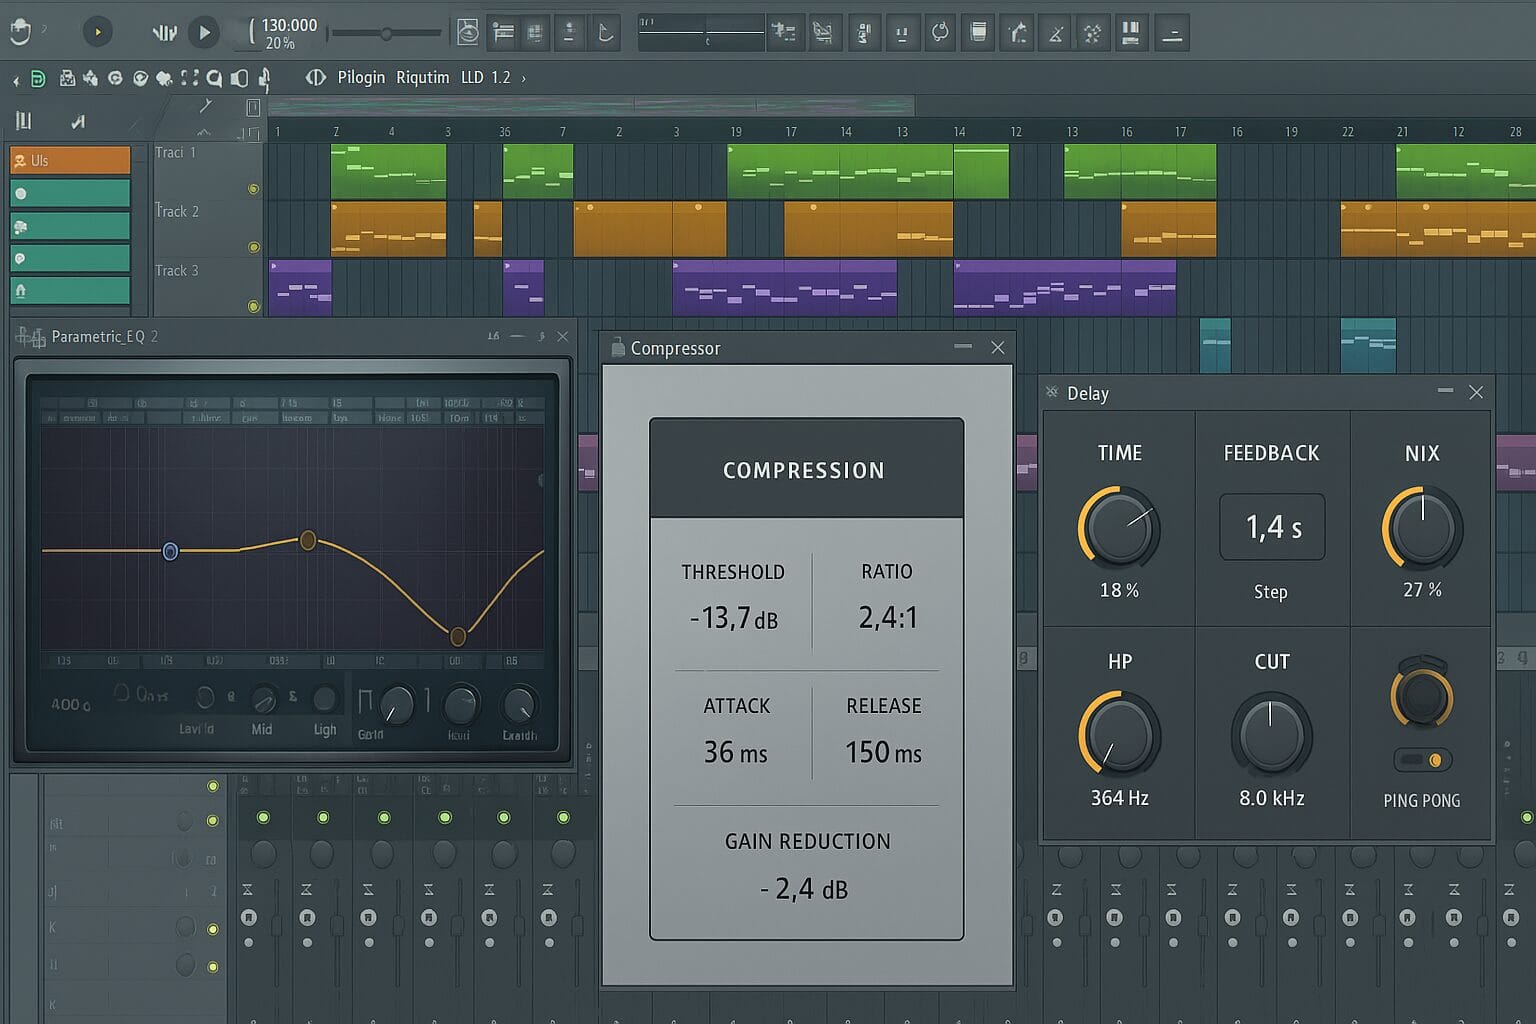This screenshot has height=1024, width=1536.
Task: Select the orange Uls channel button
Action: pos(70,160)
